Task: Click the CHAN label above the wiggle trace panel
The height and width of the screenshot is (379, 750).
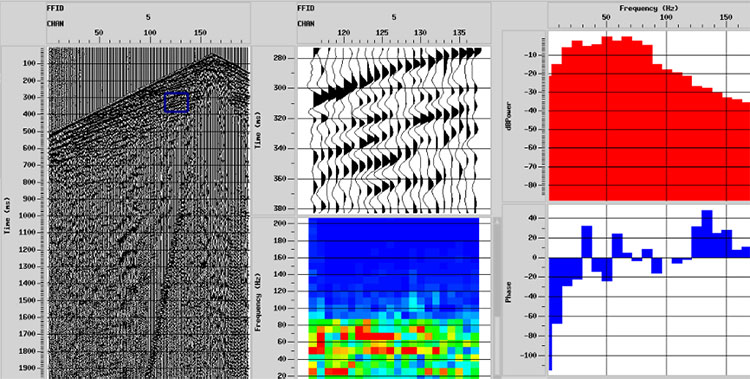Action: [306, 23]
